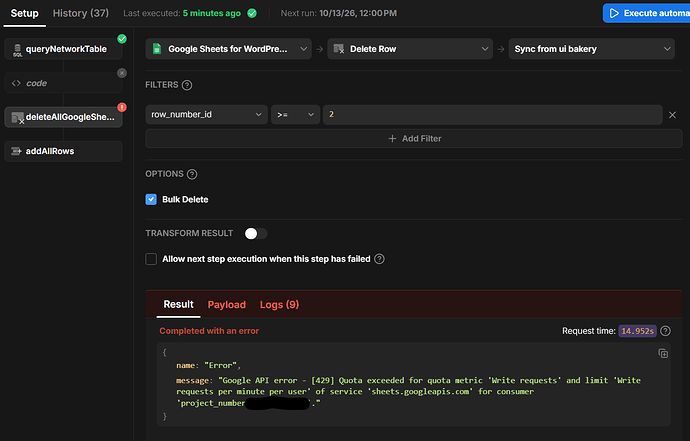The height and width of the screenshot is (441, 690).
Task: Select the code step in sidebar
Action: [x=63, y=83]
